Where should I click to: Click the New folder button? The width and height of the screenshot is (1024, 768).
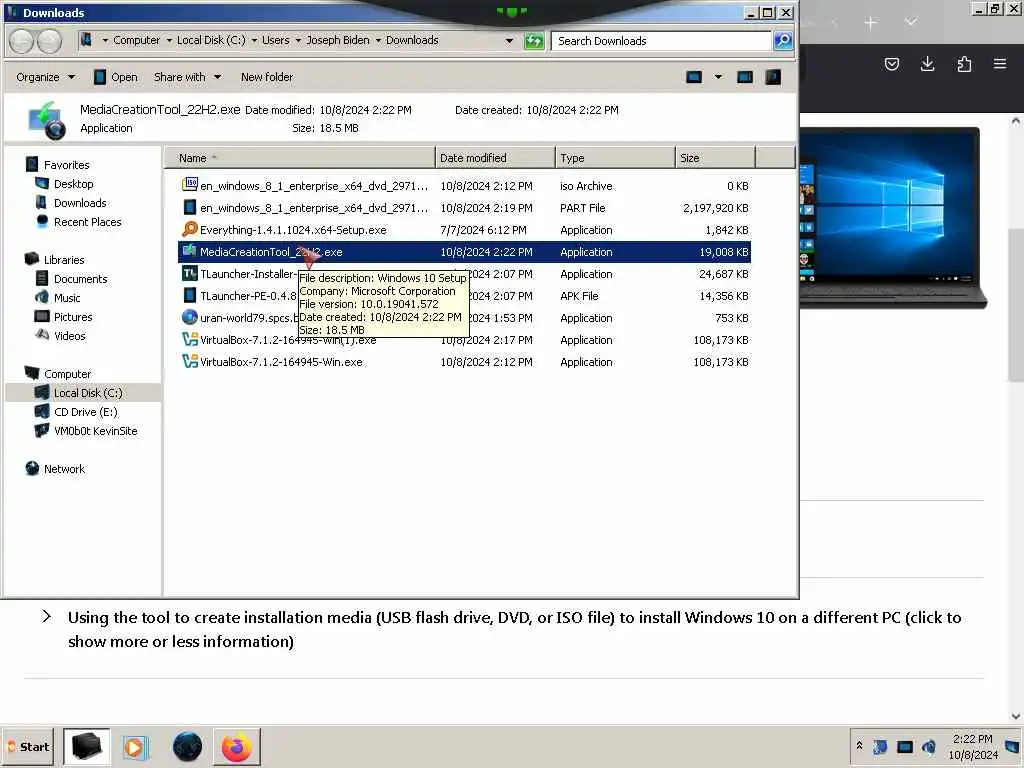(x=266, y=77)
